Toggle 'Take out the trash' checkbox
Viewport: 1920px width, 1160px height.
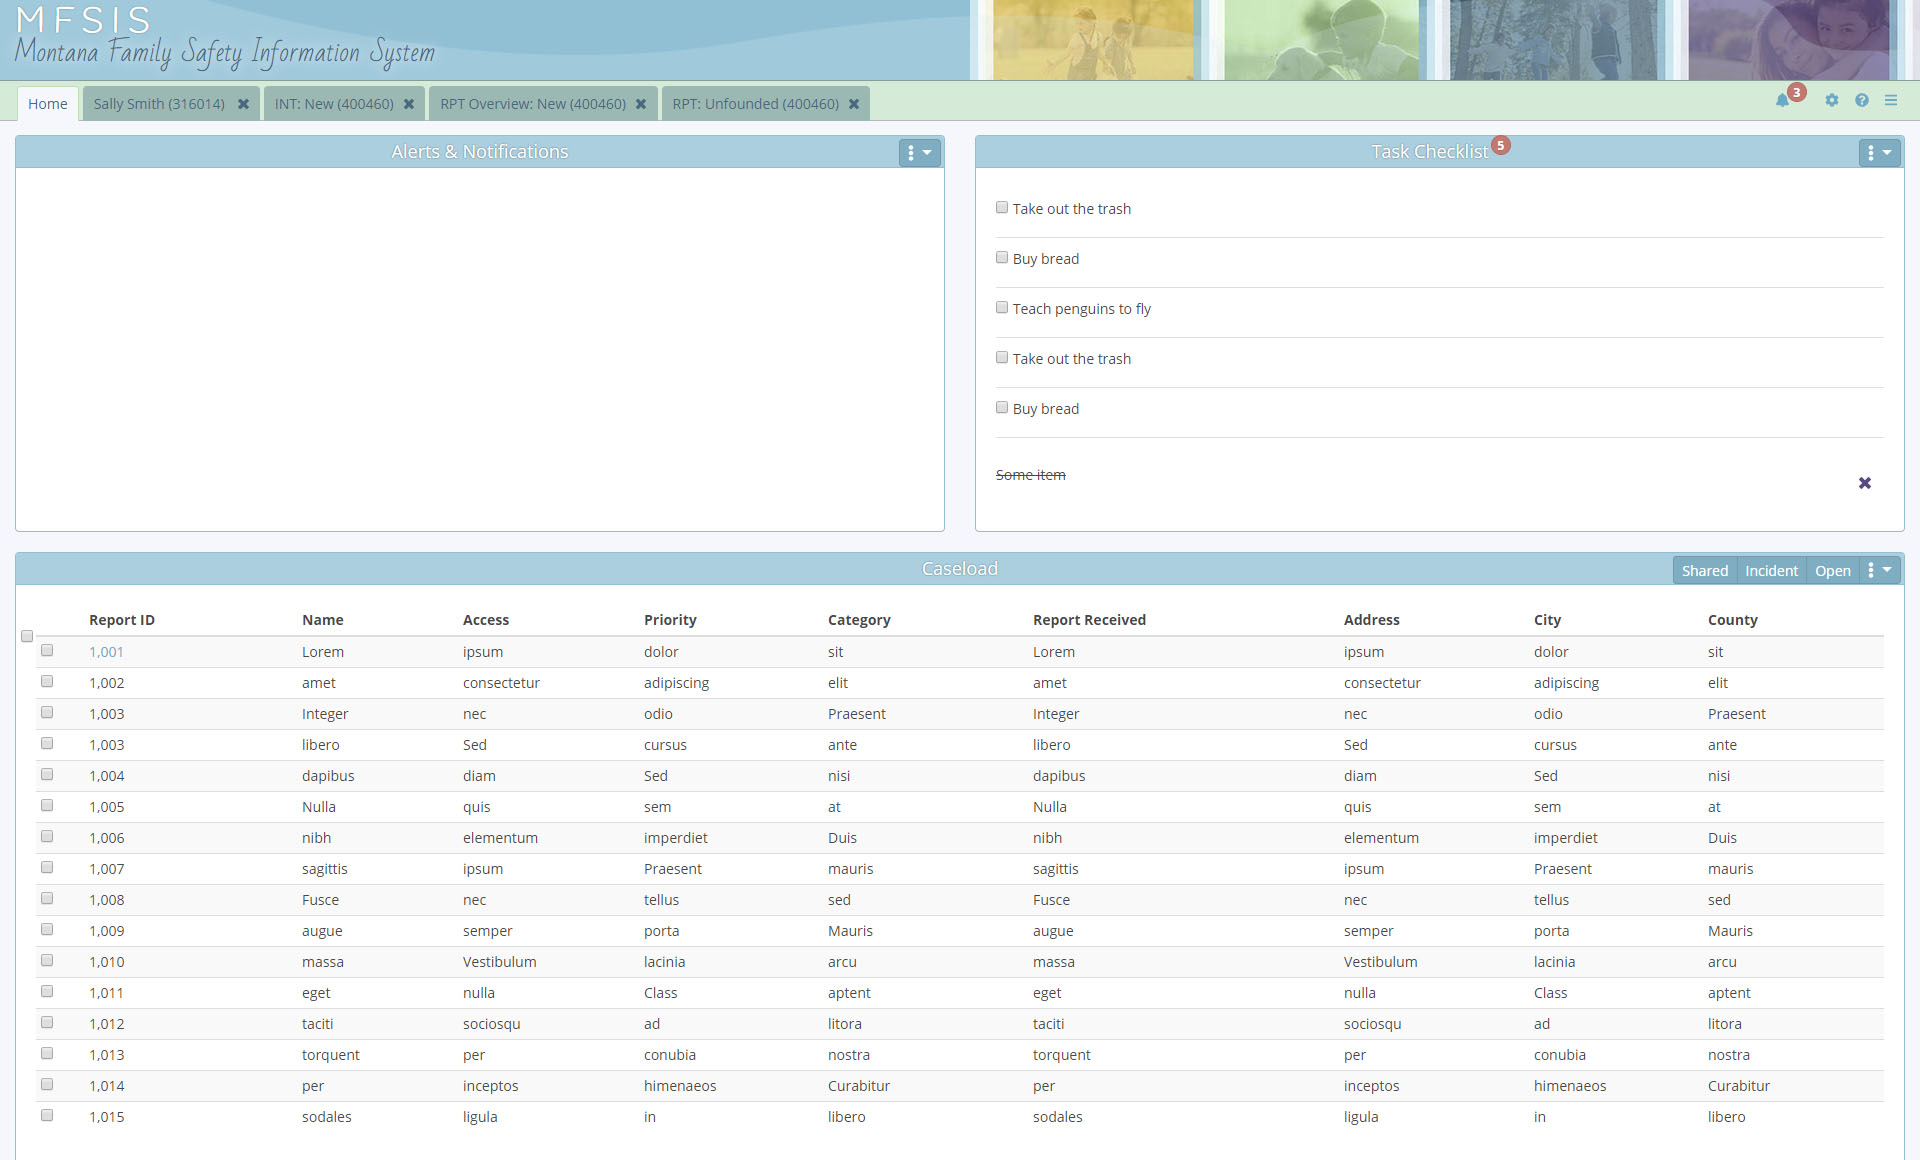coord(1001,207)
